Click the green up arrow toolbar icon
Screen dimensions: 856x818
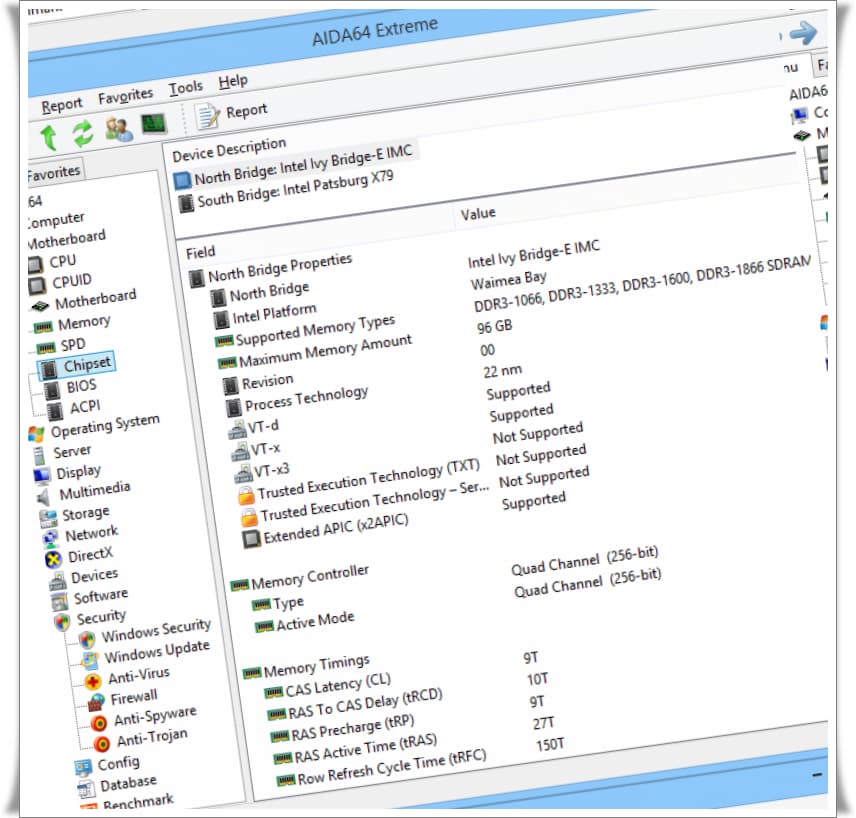click(49, 137)
